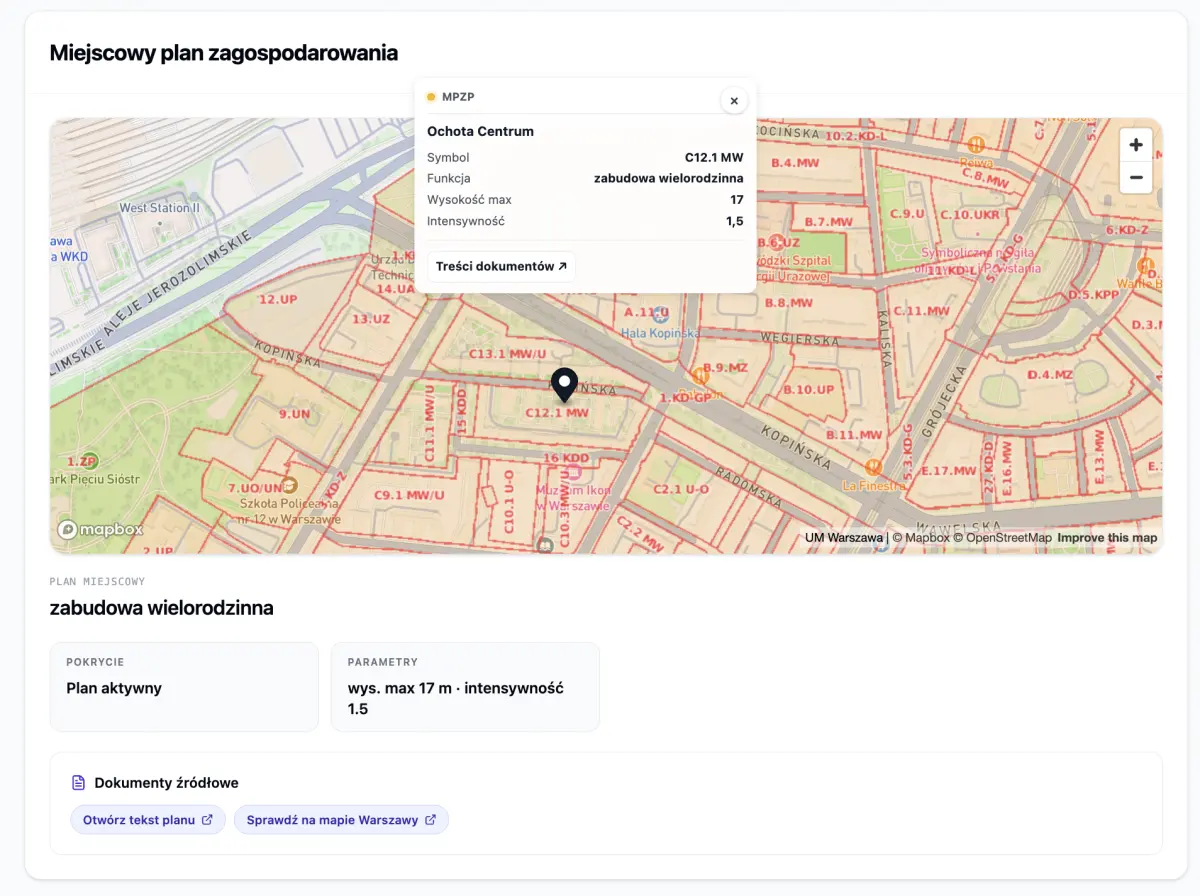Select the D.4.MZ zone label
The height and width of the screenshot is (896, 1200).
[x=1050, y=375]
